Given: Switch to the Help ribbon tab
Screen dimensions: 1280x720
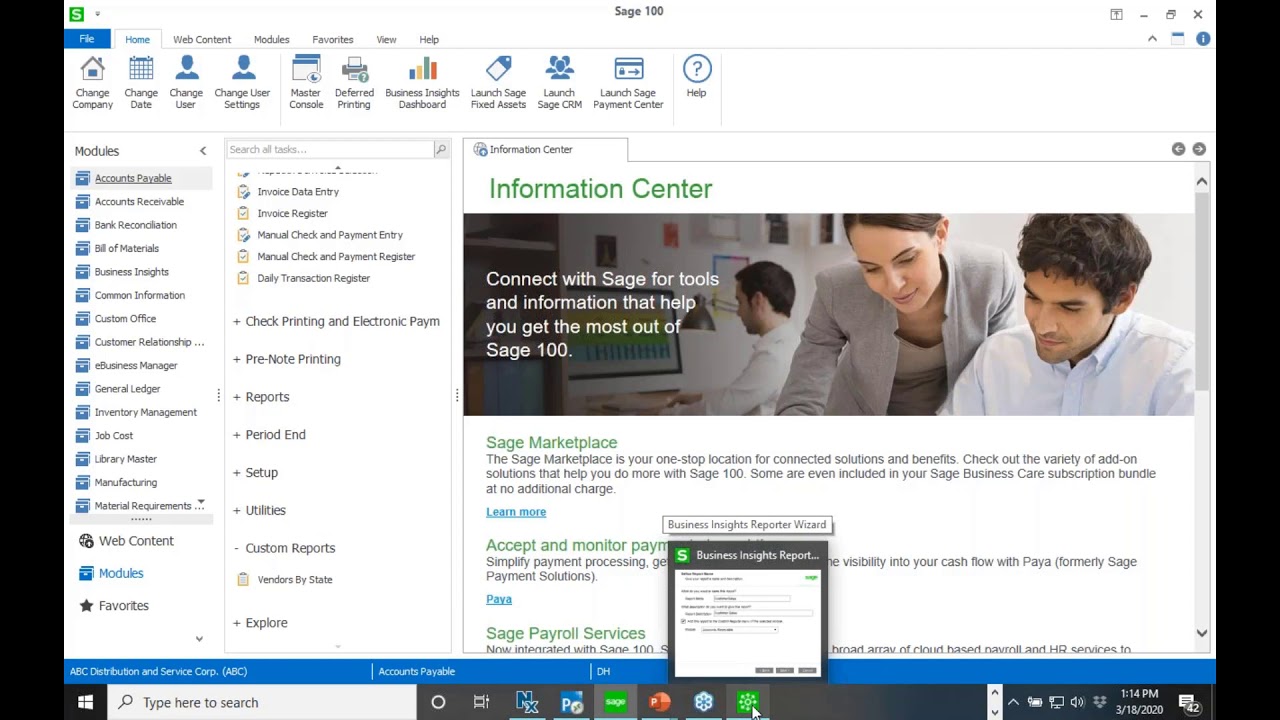Looking at the screenshot, I should [429, 40].
